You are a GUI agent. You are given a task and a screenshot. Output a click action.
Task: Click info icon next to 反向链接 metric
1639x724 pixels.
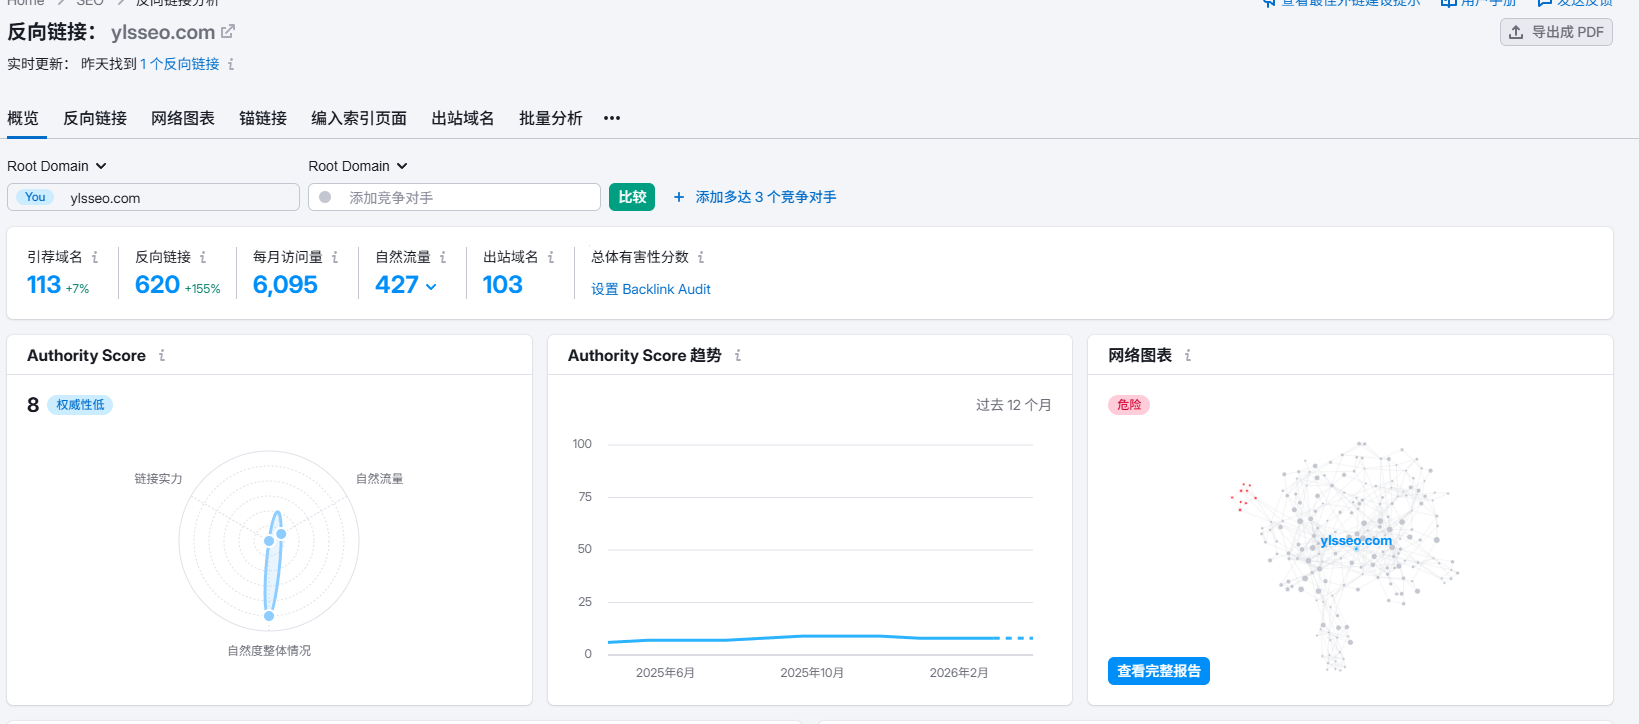pos(203,257)
